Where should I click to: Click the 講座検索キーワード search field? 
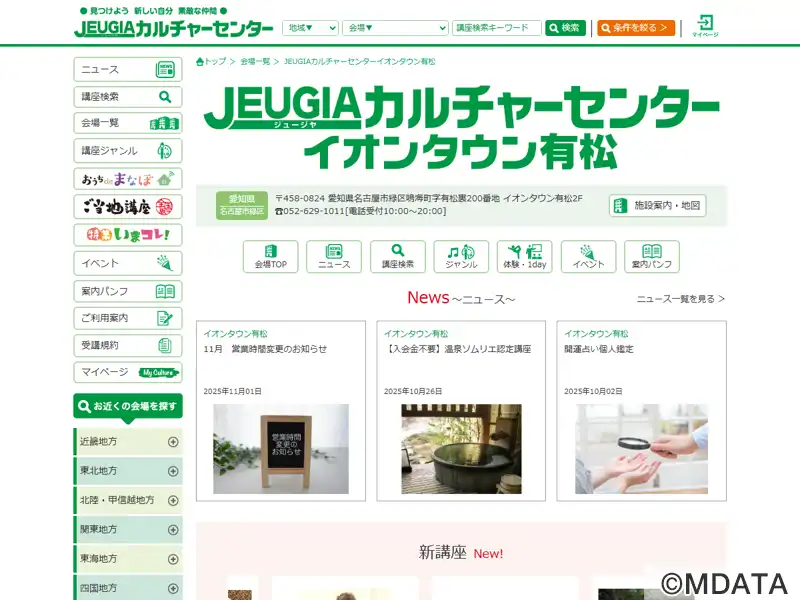click(496, 28)
